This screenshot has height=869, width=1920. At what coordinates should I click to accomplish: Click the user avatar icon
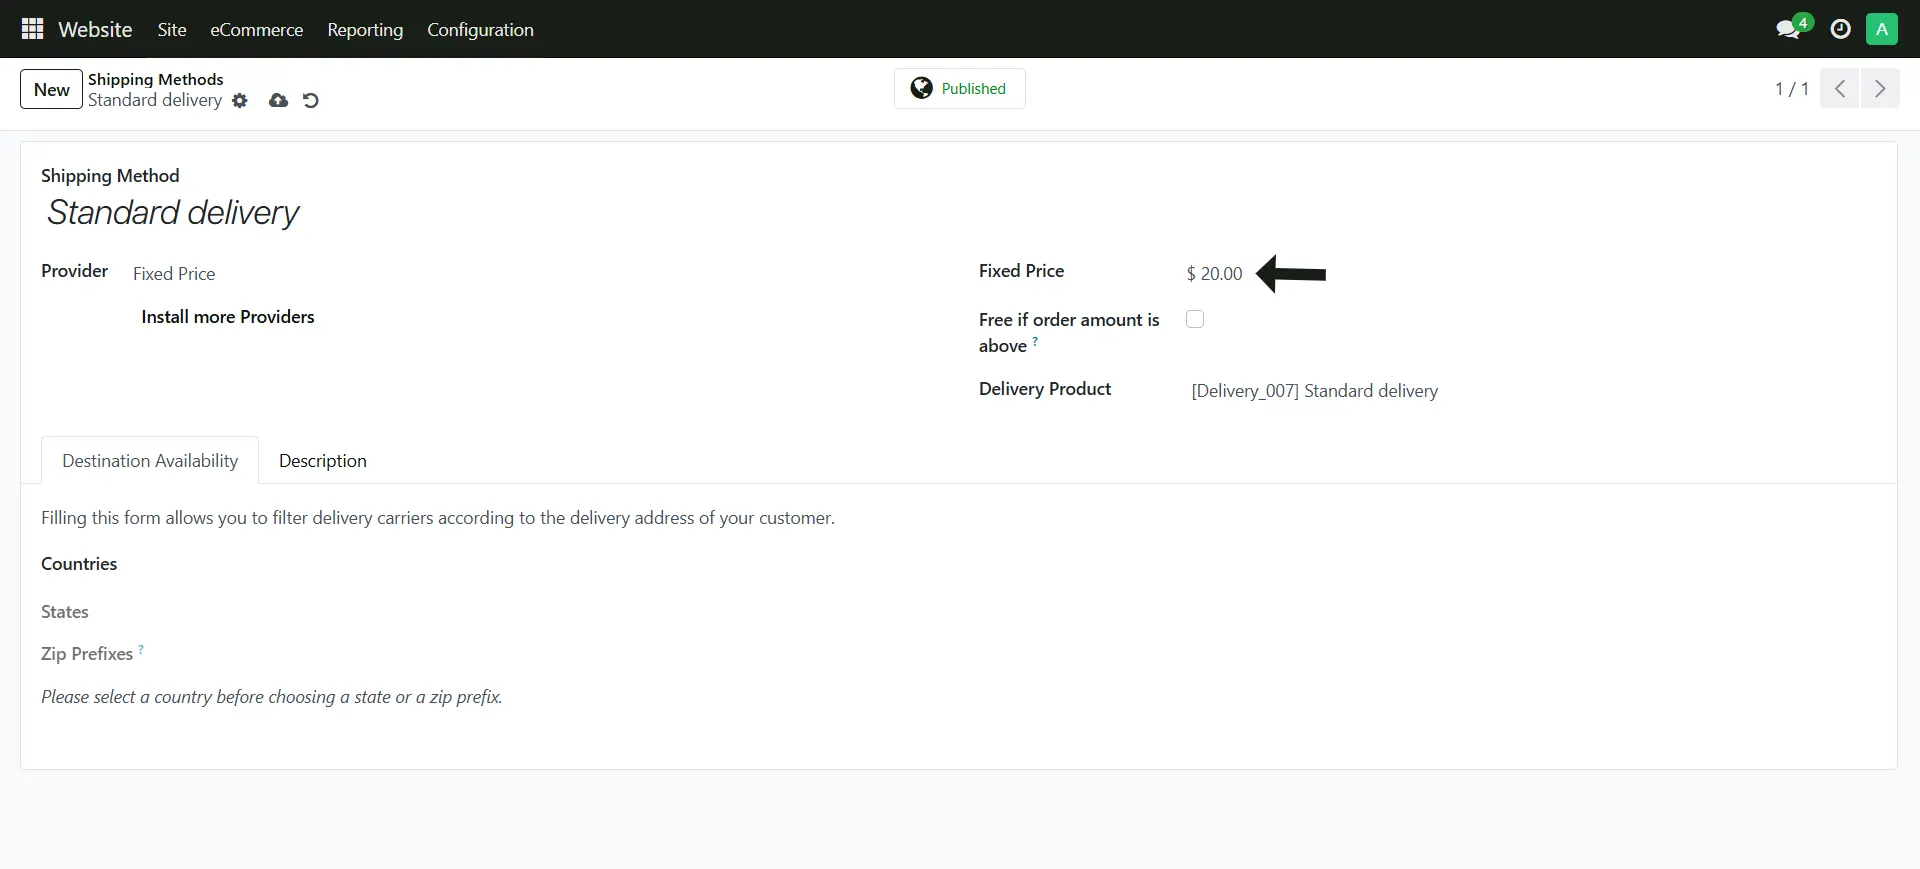tap(1881, 29)
